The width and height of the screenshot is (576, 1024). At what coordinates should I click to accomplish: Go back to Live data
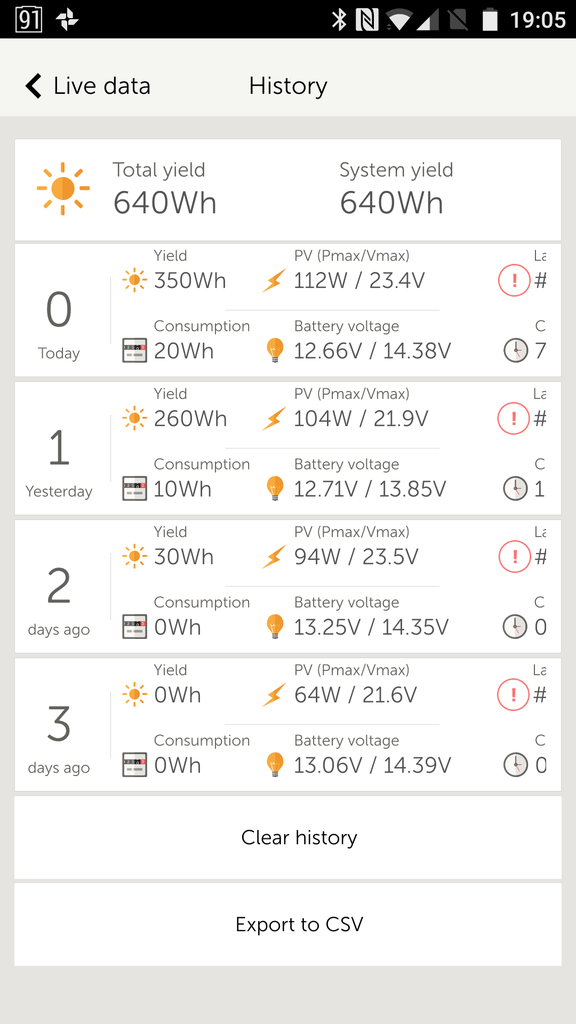point(88,86)
